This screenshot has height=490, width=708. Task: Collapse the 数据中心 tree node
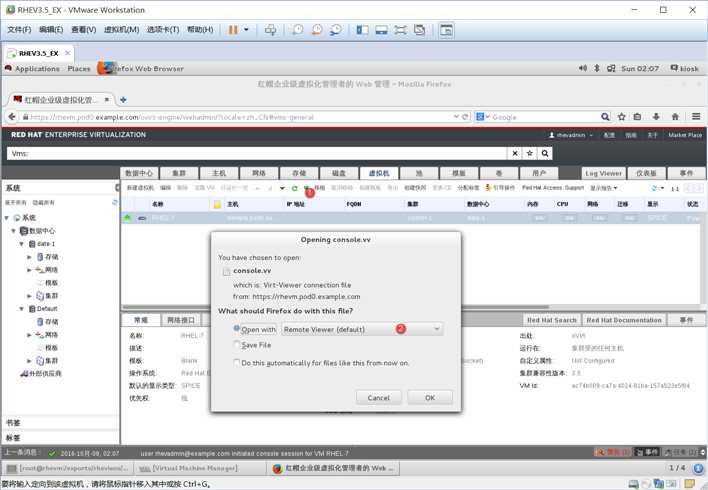14,231
